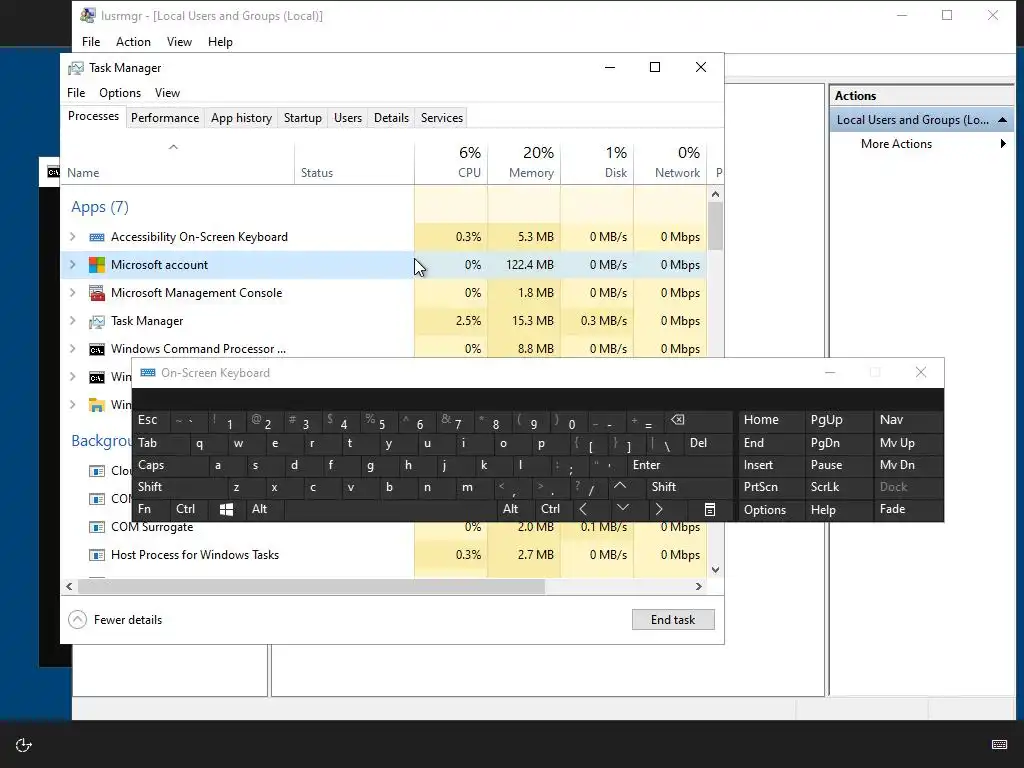
Task: Expand the Microsoft Management Console process
Action: (x=72, y=293)
